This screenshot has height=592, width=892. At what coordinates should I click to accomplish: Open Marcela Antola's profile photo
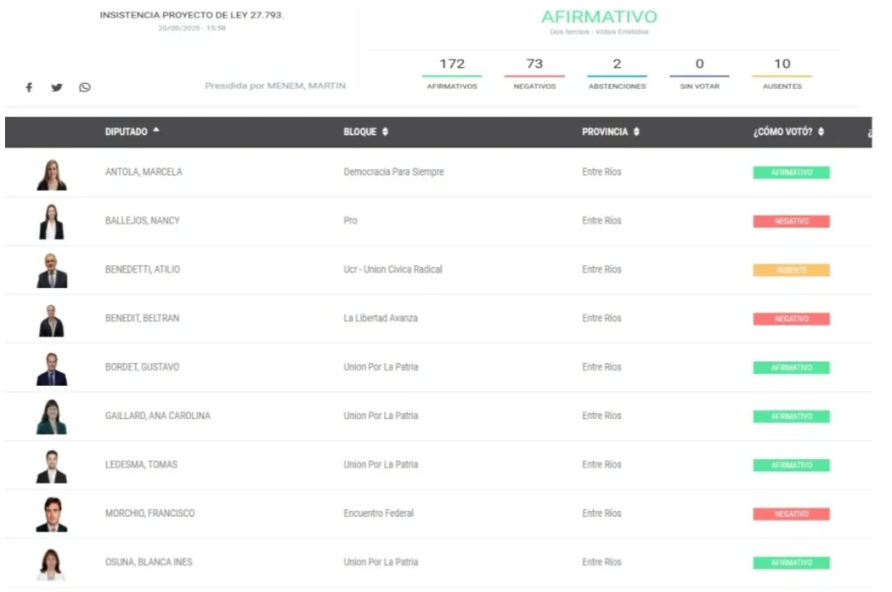coord(52,174)
